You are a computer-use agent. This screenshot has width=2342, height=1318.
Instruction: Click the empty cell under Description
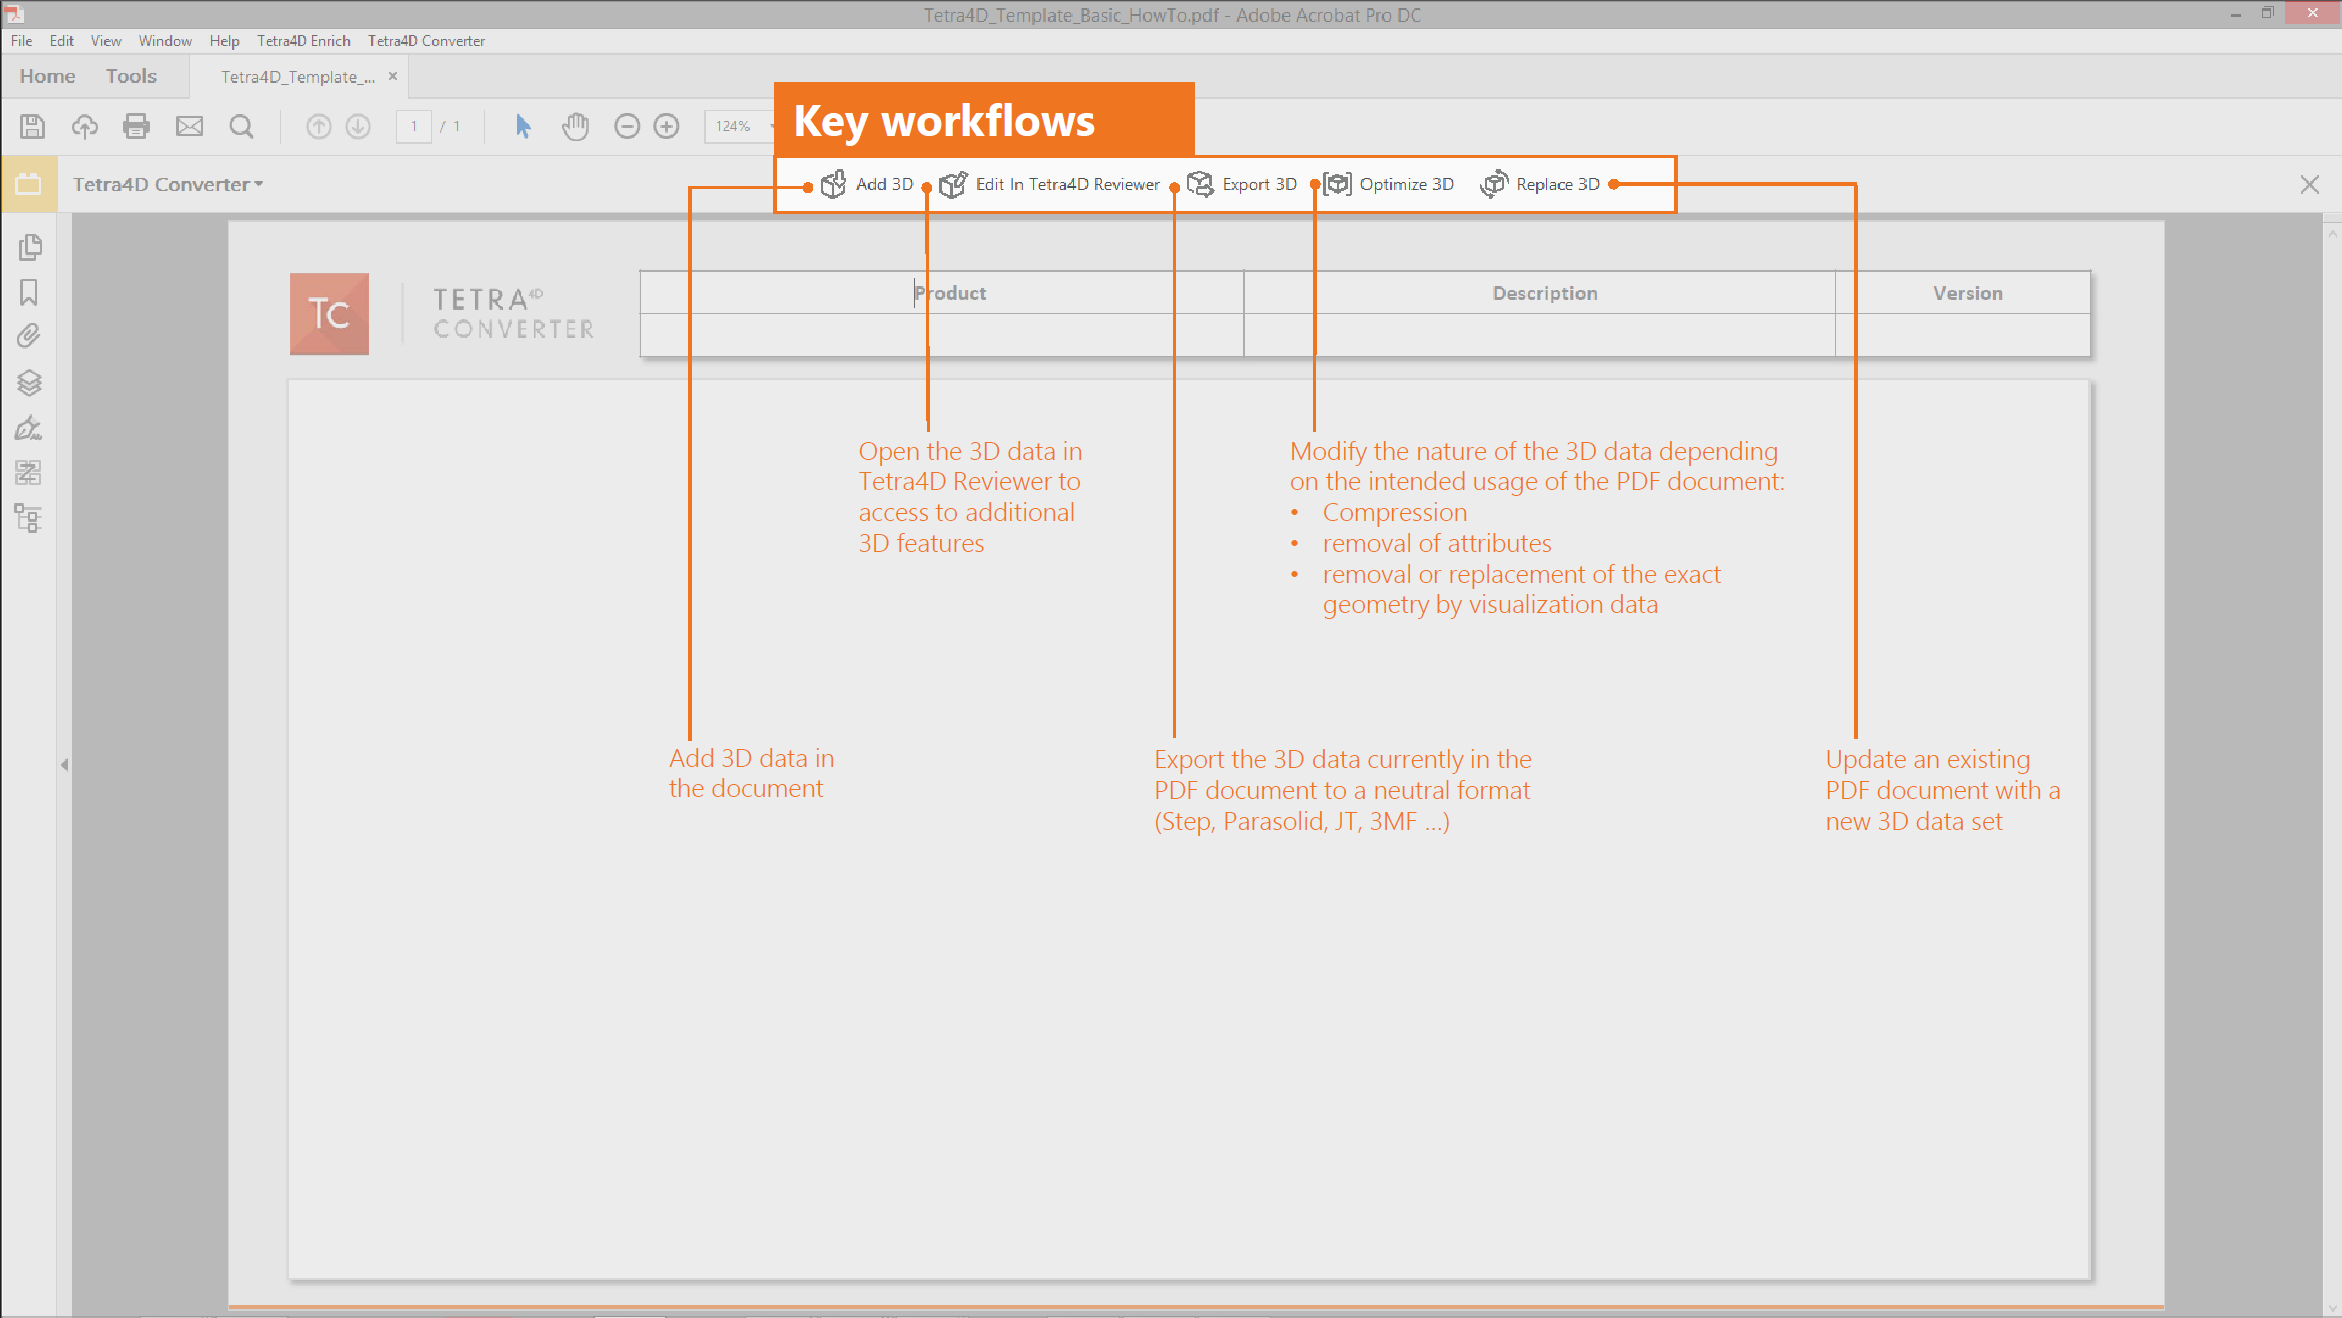(1540, 335)
